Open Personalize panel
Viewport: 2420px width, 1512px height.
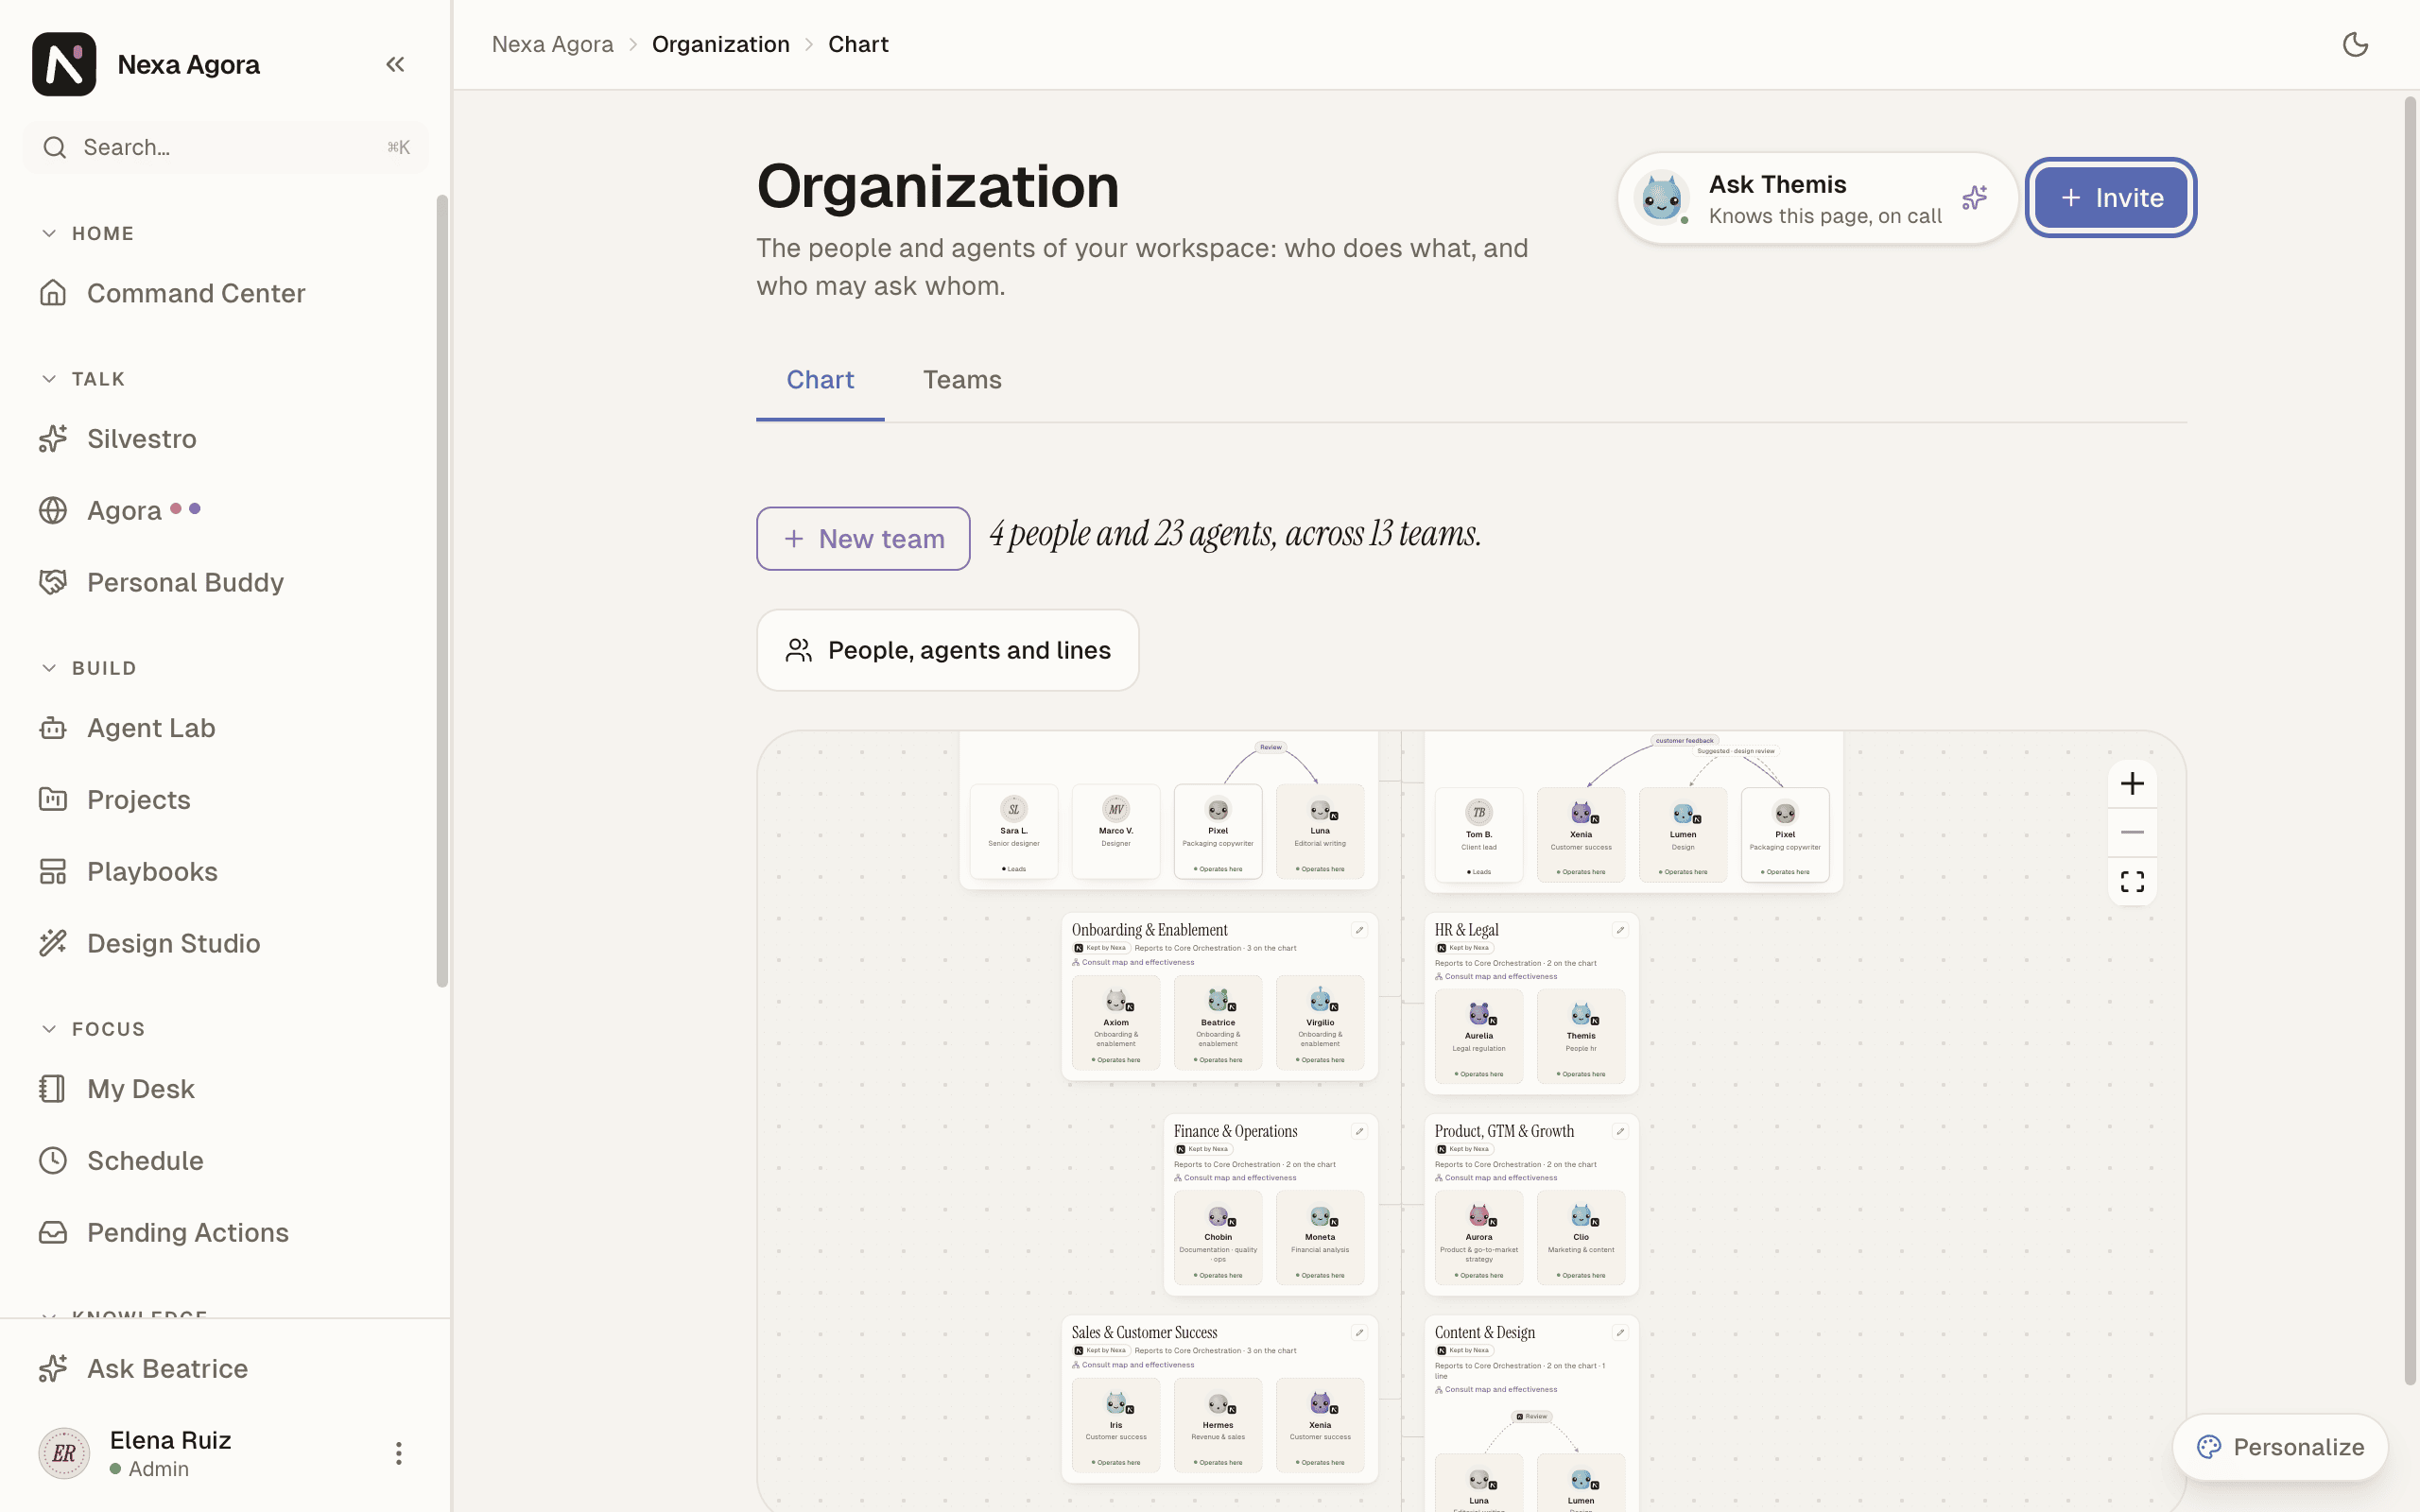[x=2280, y=1447]
